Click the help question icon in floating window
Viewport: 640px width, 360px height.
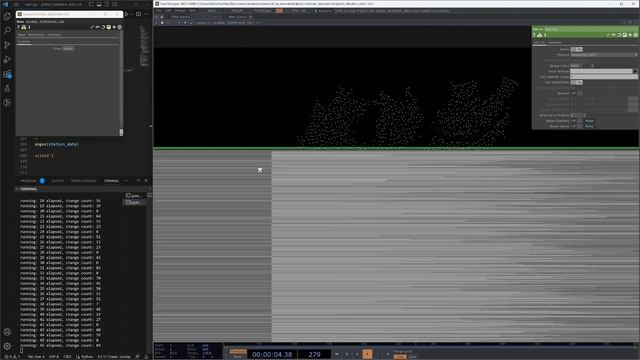pyautogui.click(x=18, y=27)
